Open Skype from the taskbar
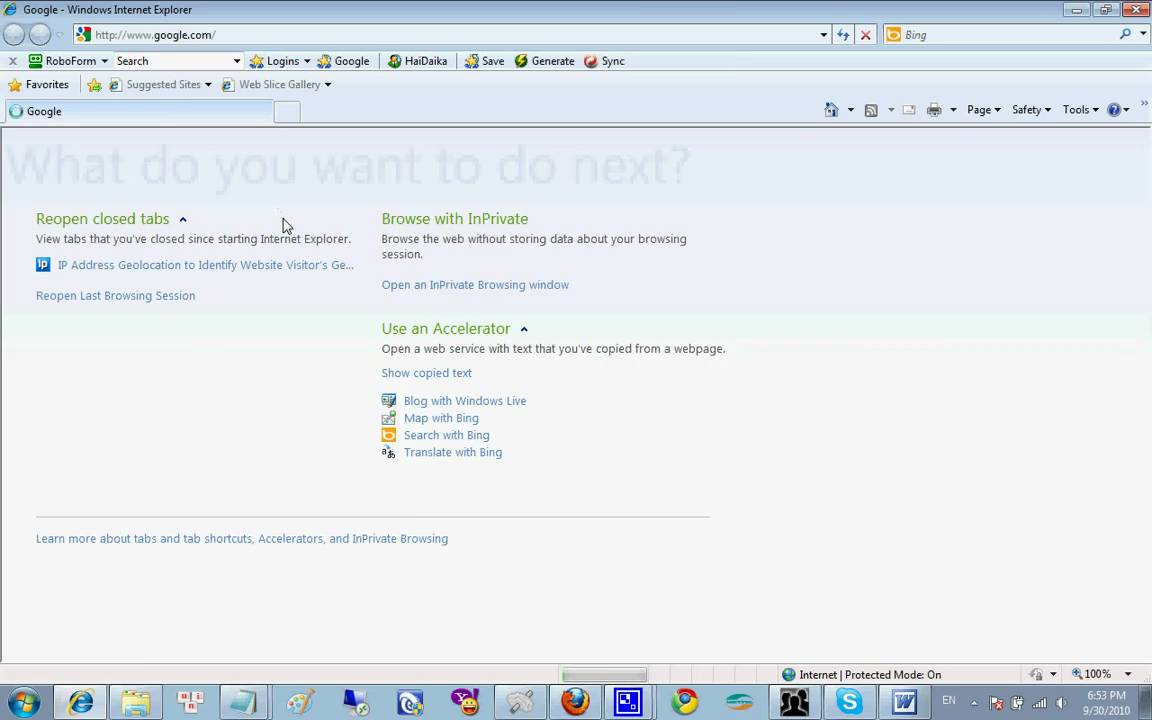The height and width of the screenshot is (720, 1152). tap(849, 702)
